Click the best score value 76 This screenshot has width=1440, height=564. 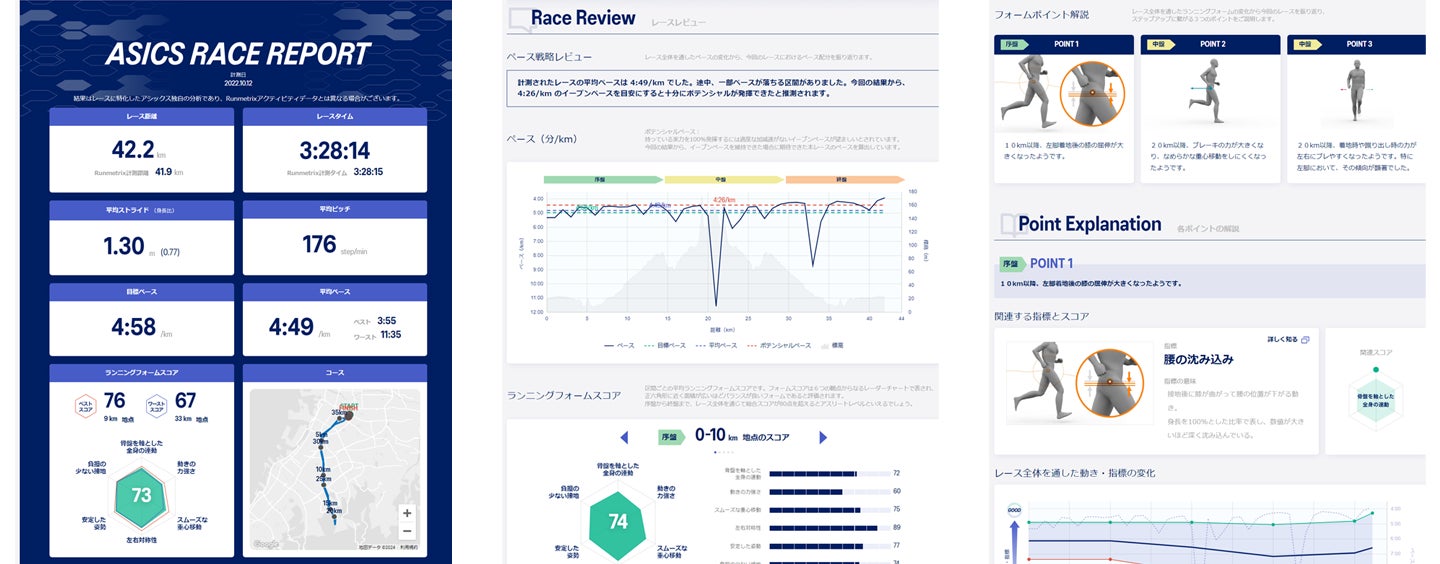[115, 401]
